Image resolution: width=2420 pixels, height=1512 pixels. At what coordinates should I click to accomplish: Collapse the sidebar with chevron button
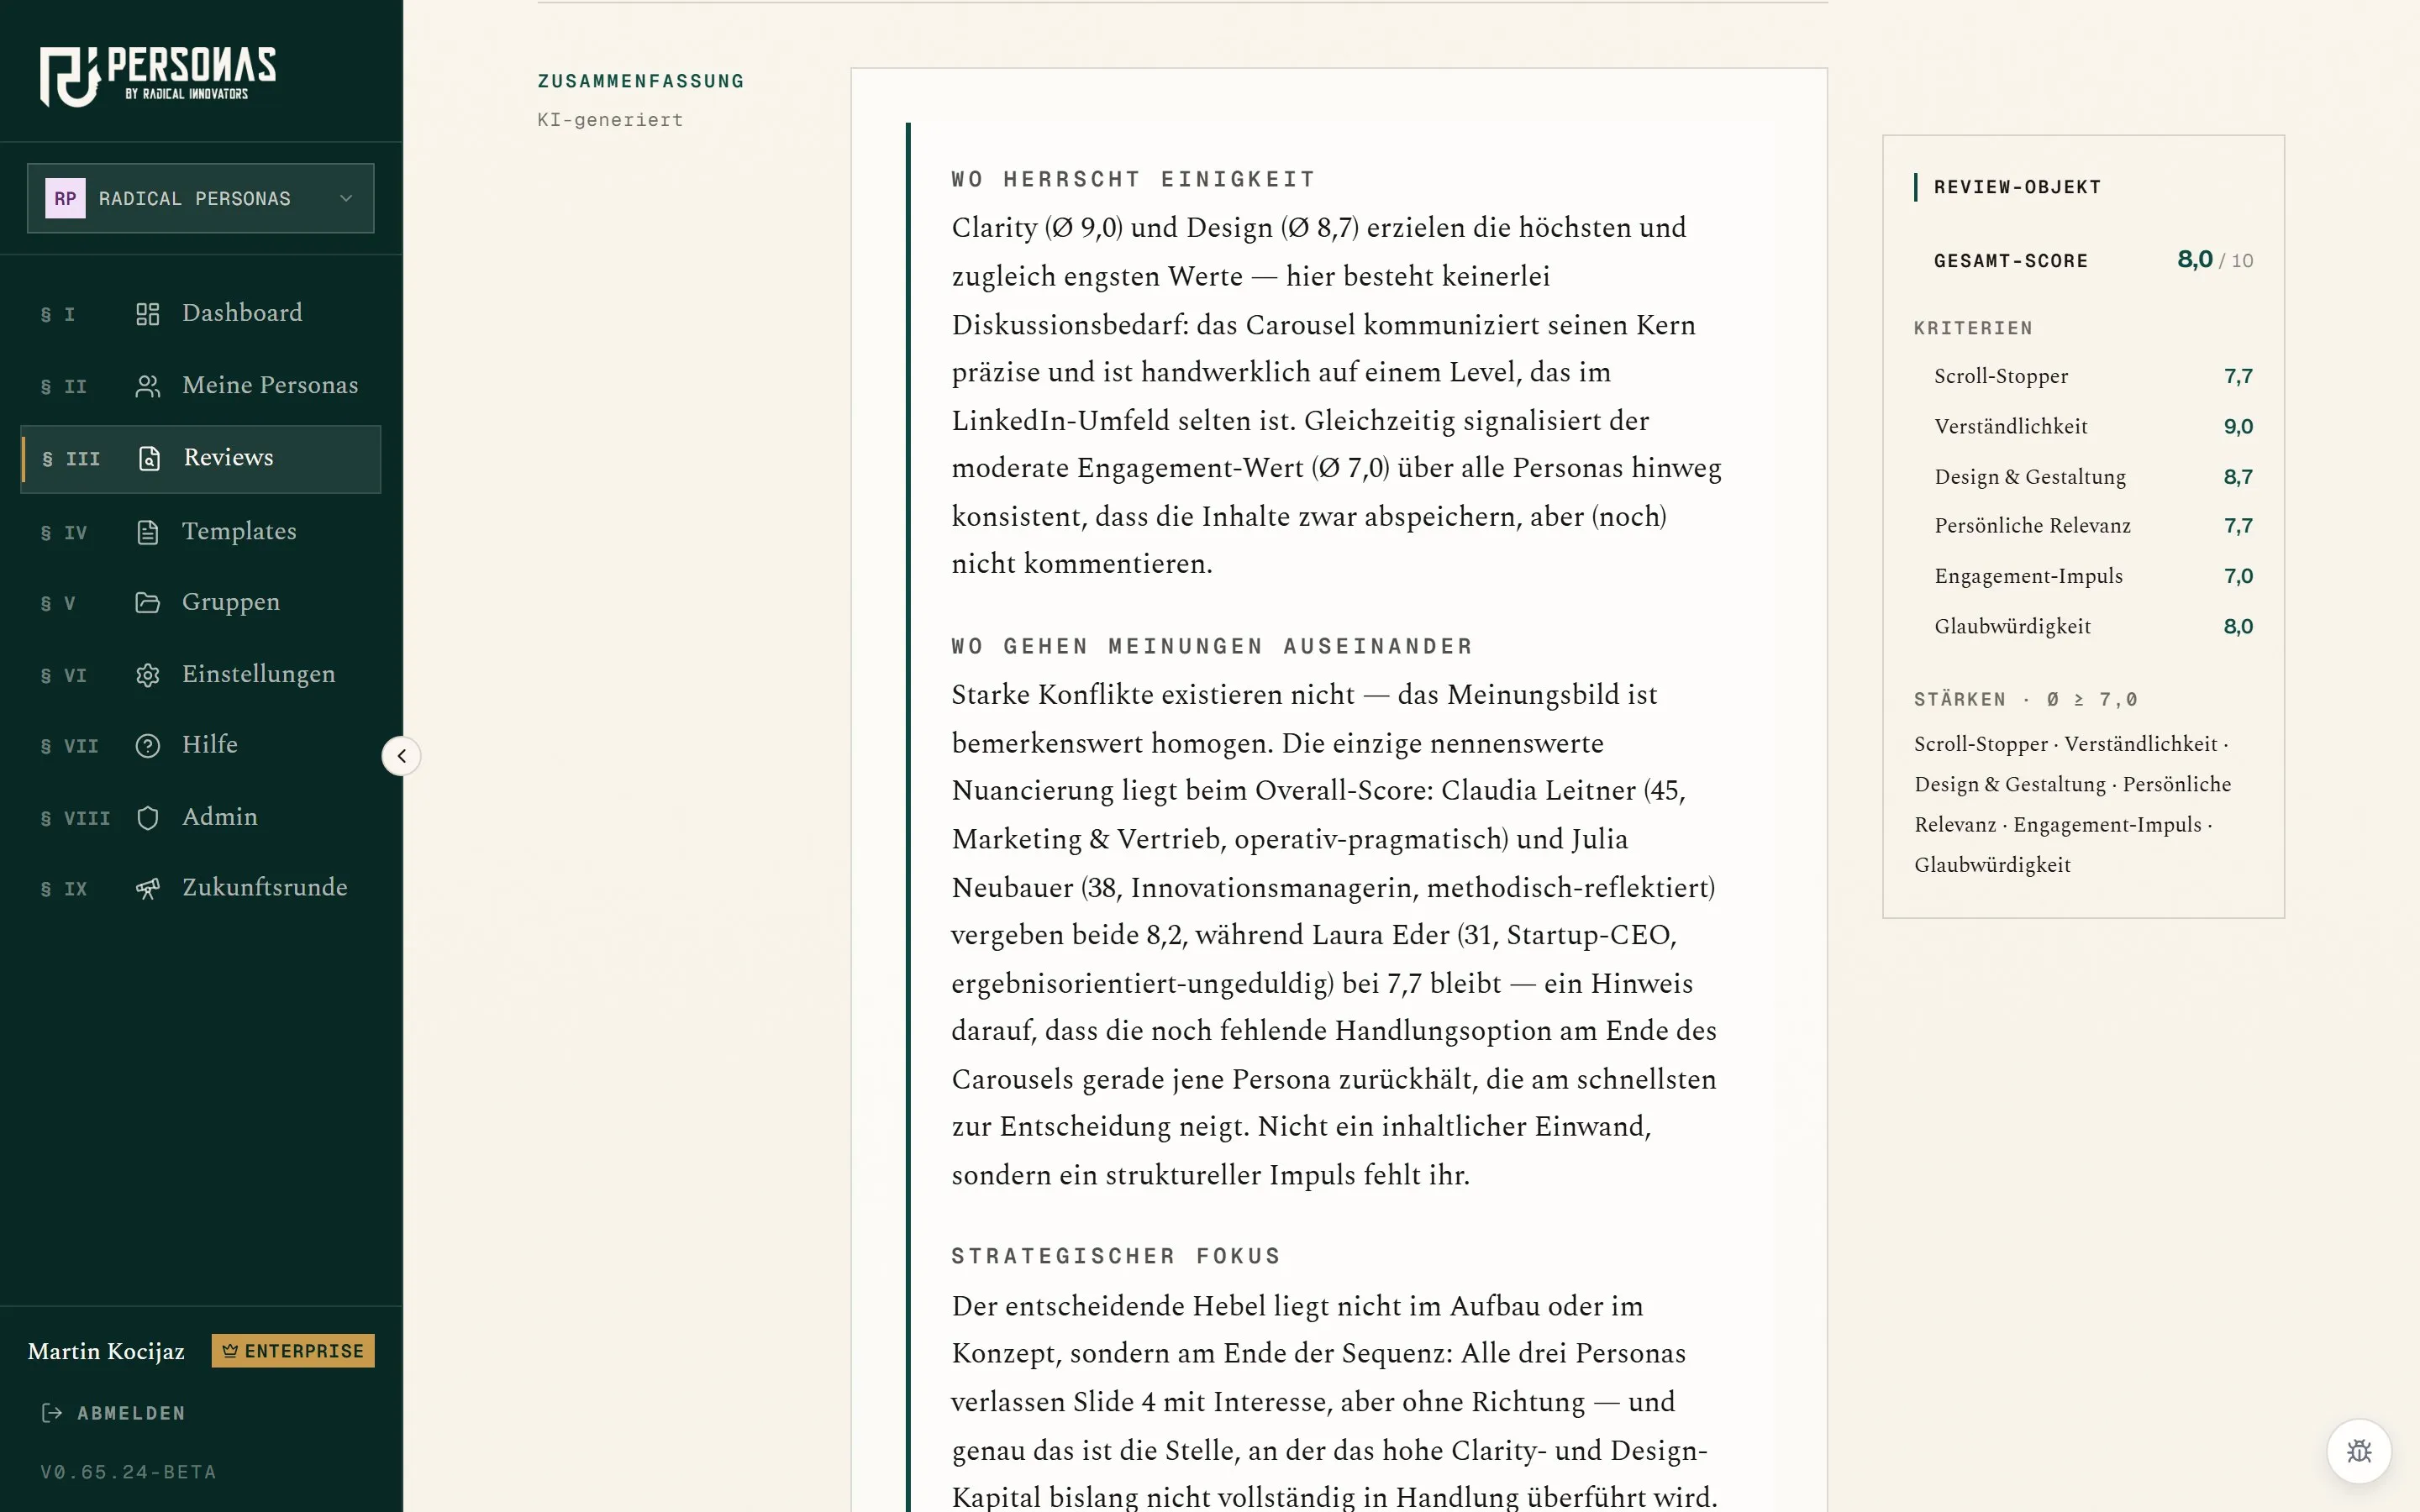[x=401, y=756]
